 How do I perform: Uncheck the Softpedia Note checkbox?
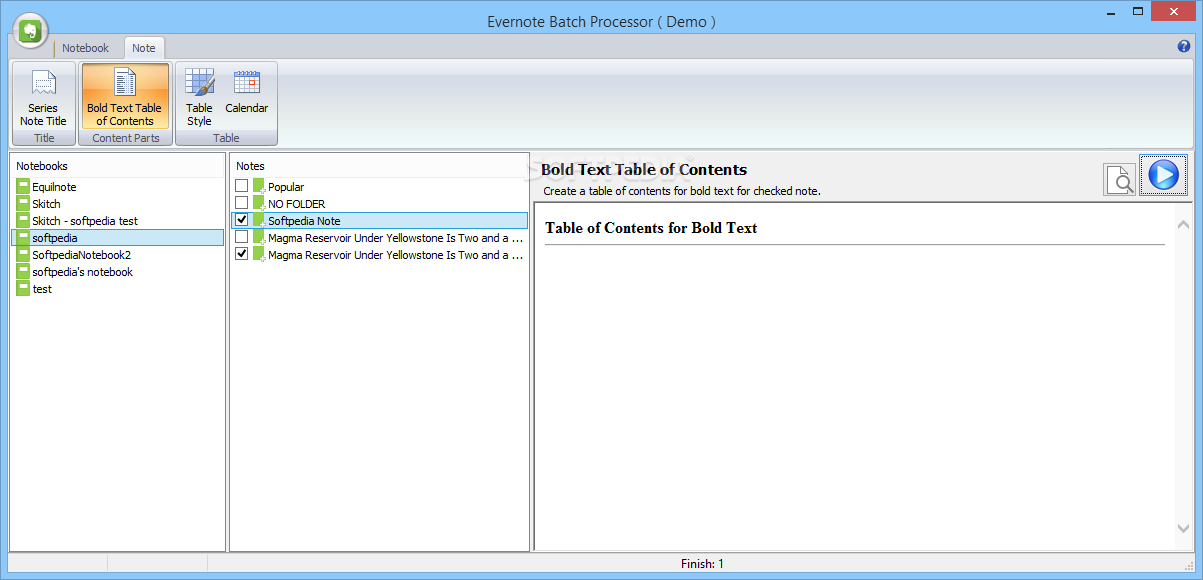pyautogui.click(x=241, y=220)
